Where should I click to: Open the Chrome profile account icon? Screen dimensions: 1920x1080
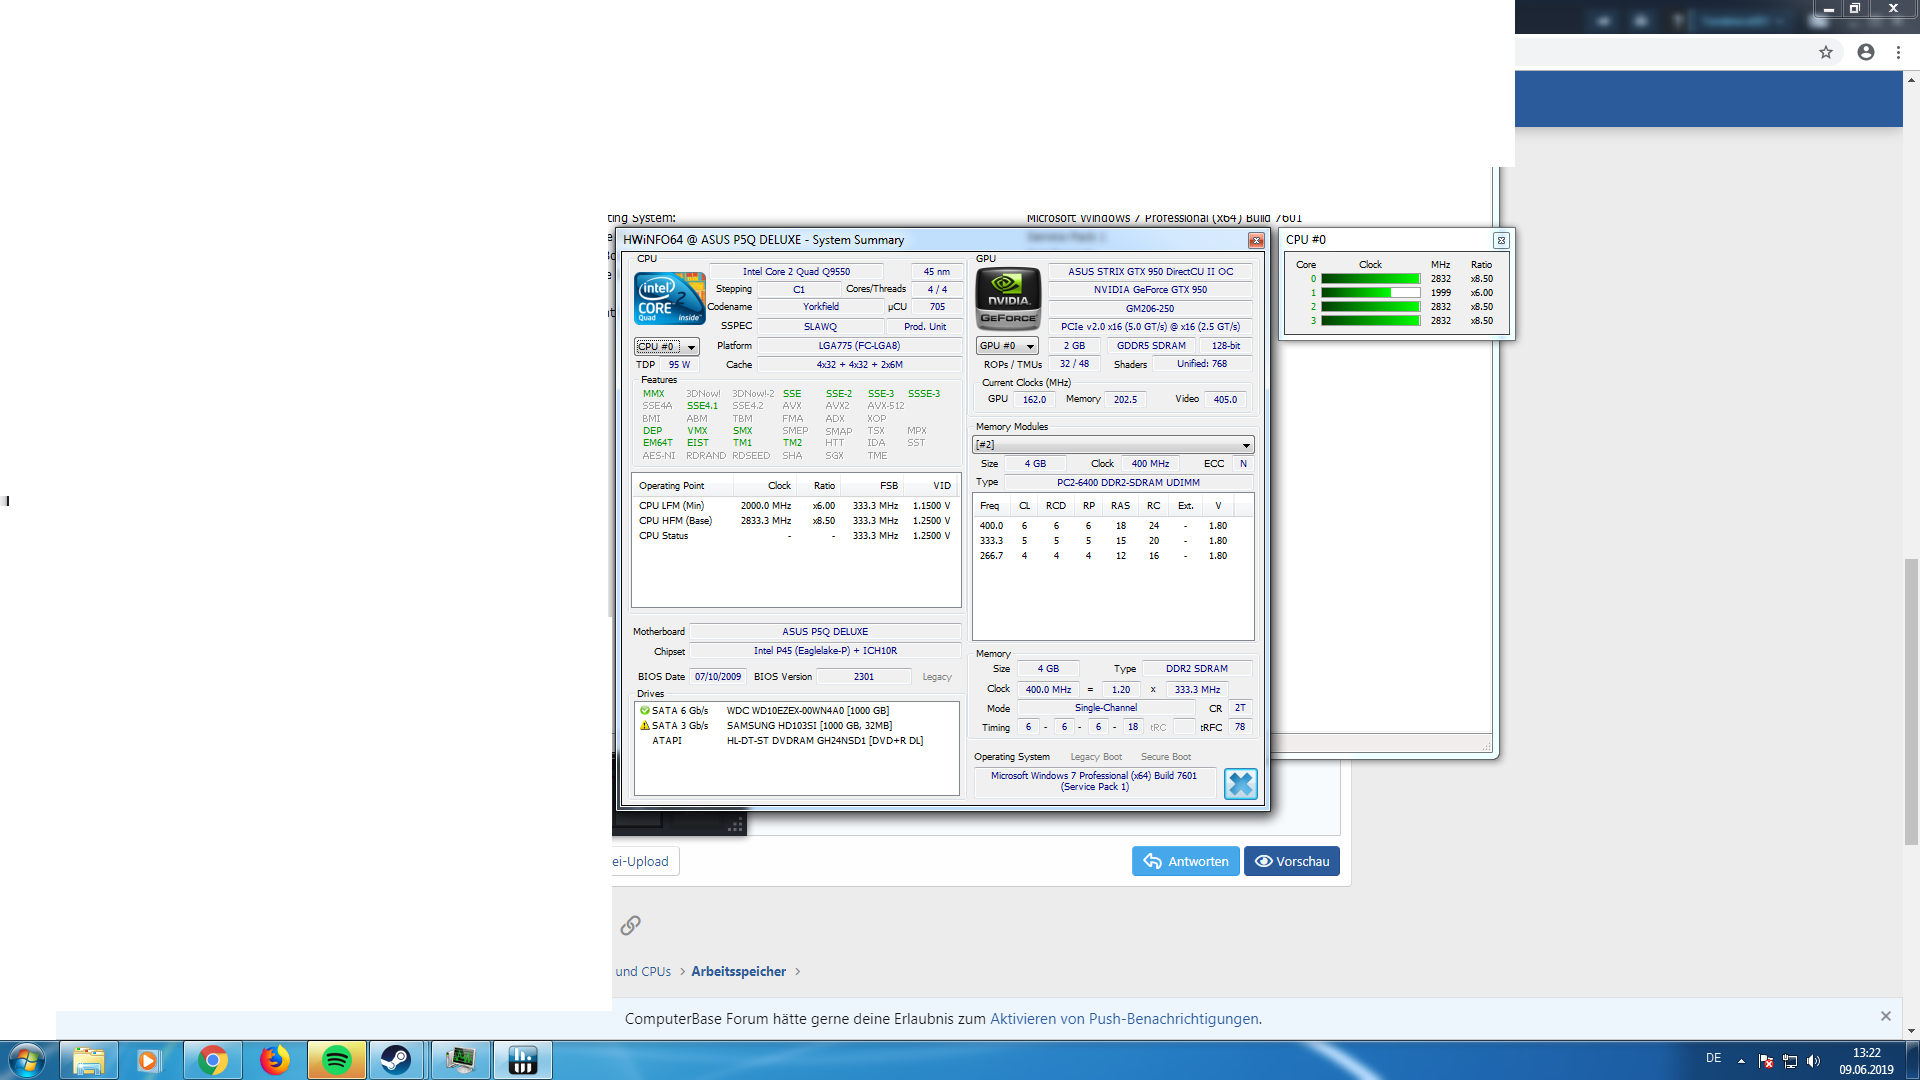(1866, 52)
